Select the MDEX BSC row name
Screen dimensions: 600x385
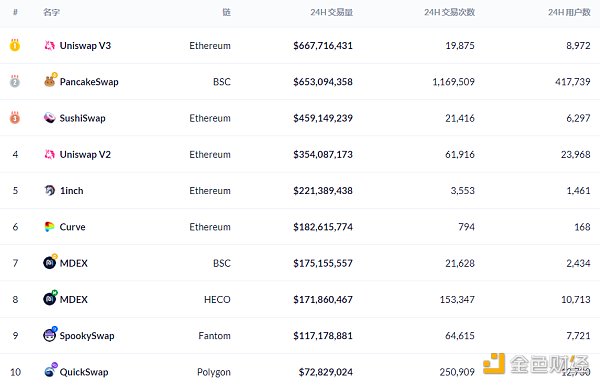click(73, 263)
